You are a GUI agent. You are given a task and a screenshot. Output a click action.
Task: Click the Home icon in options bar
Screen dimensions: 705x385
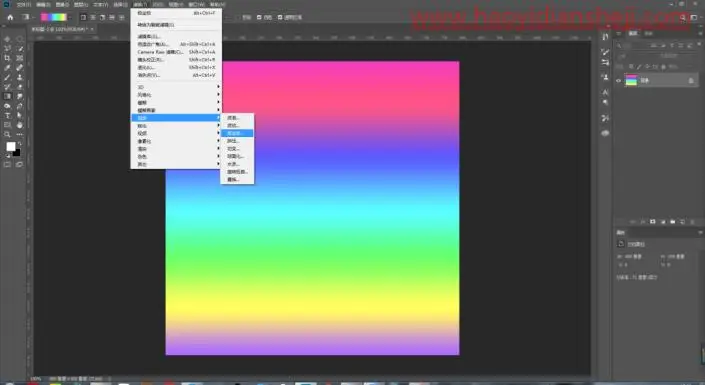pos(10,17)
